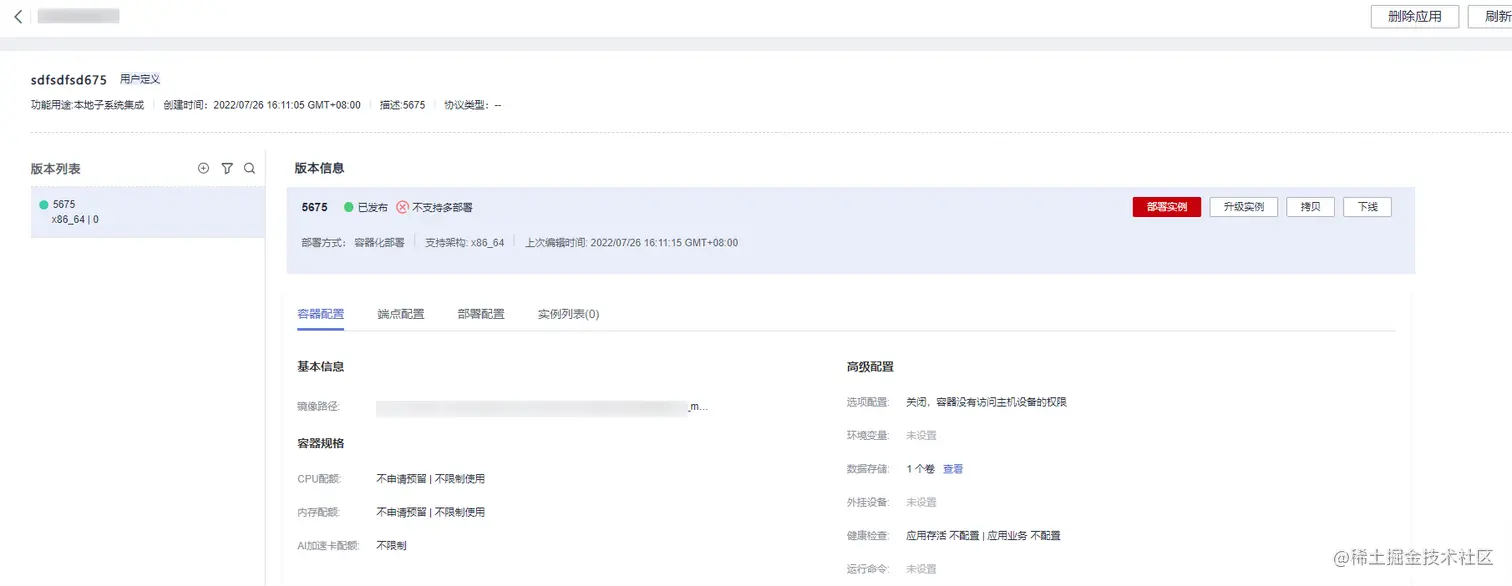Click the 容器规格 section heading
1512x586 pixels.
321,443
